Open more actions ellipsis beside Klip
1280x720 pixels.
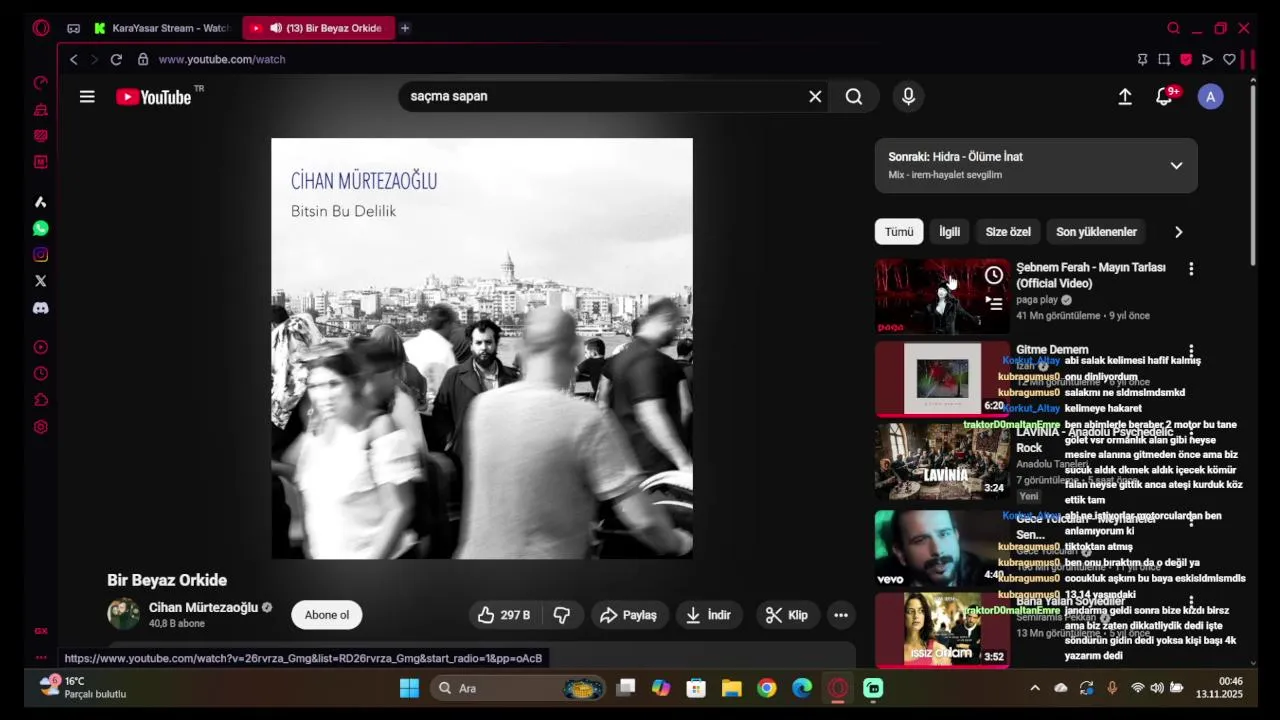coord(841,615)
